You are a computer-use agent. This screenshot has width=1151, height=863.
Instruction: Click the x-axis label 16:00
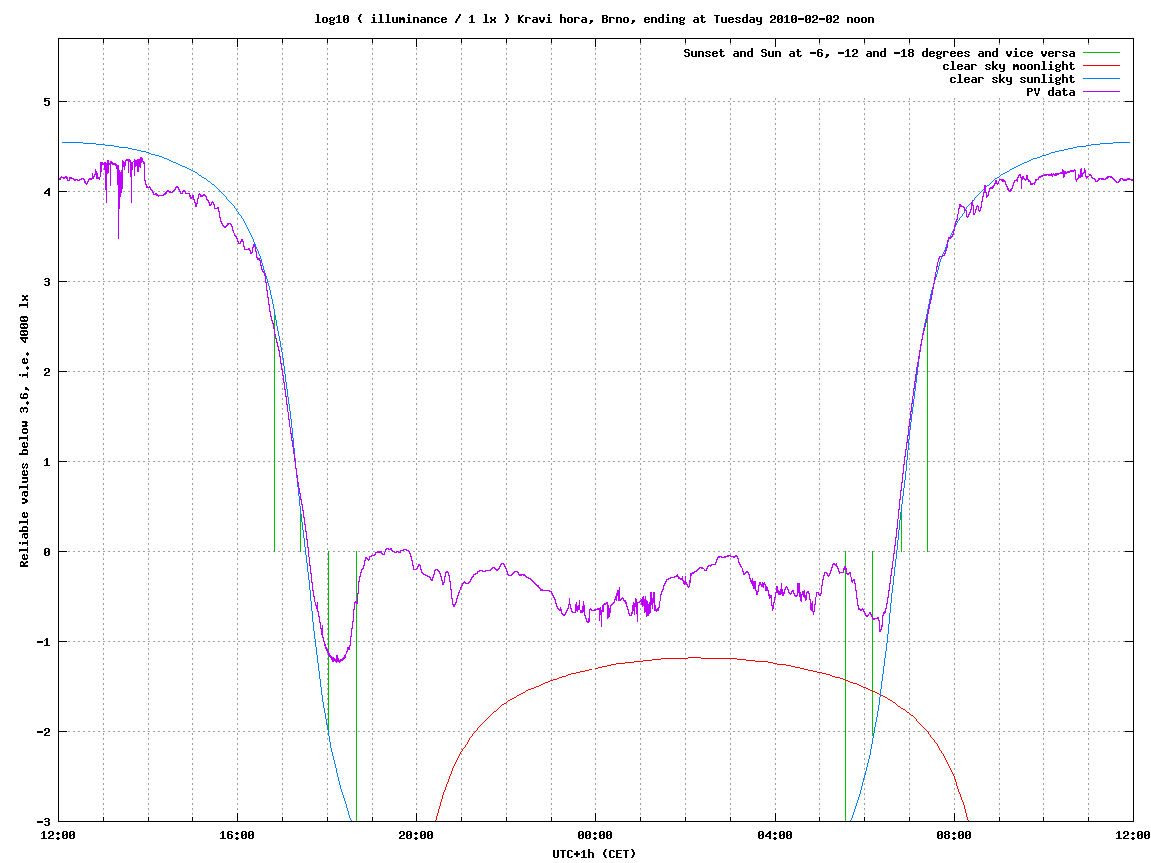(237, 835)
